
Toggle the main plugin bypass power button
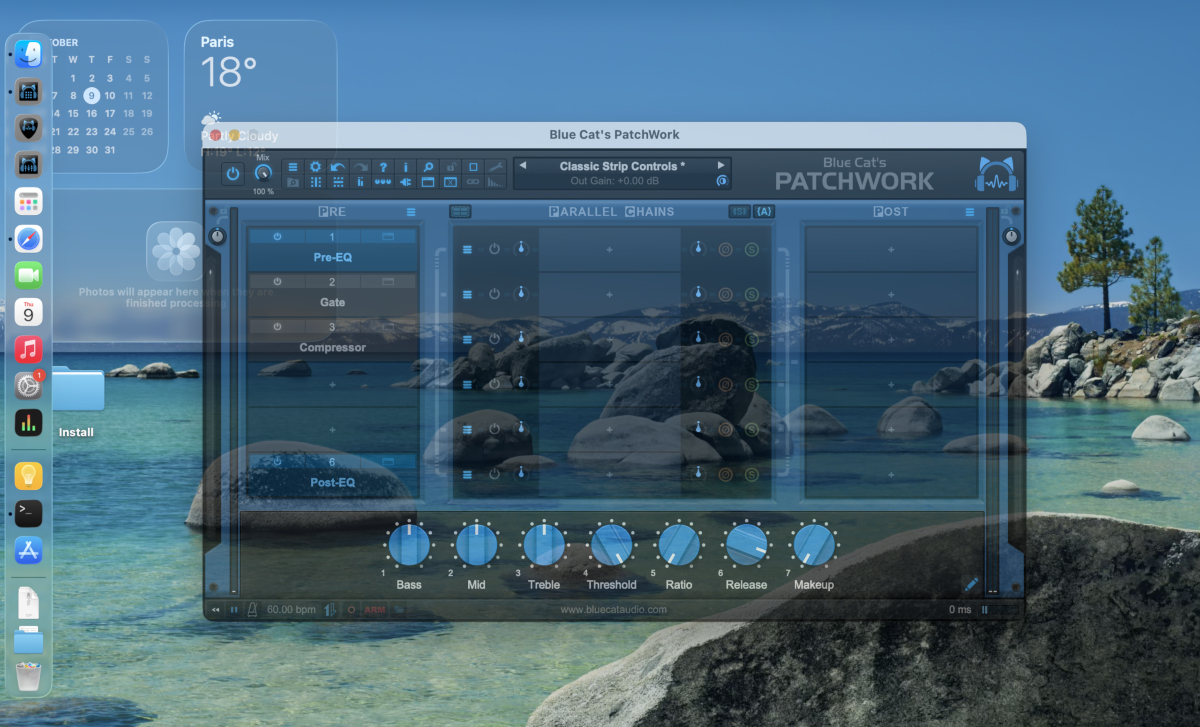tap(233, 173)
